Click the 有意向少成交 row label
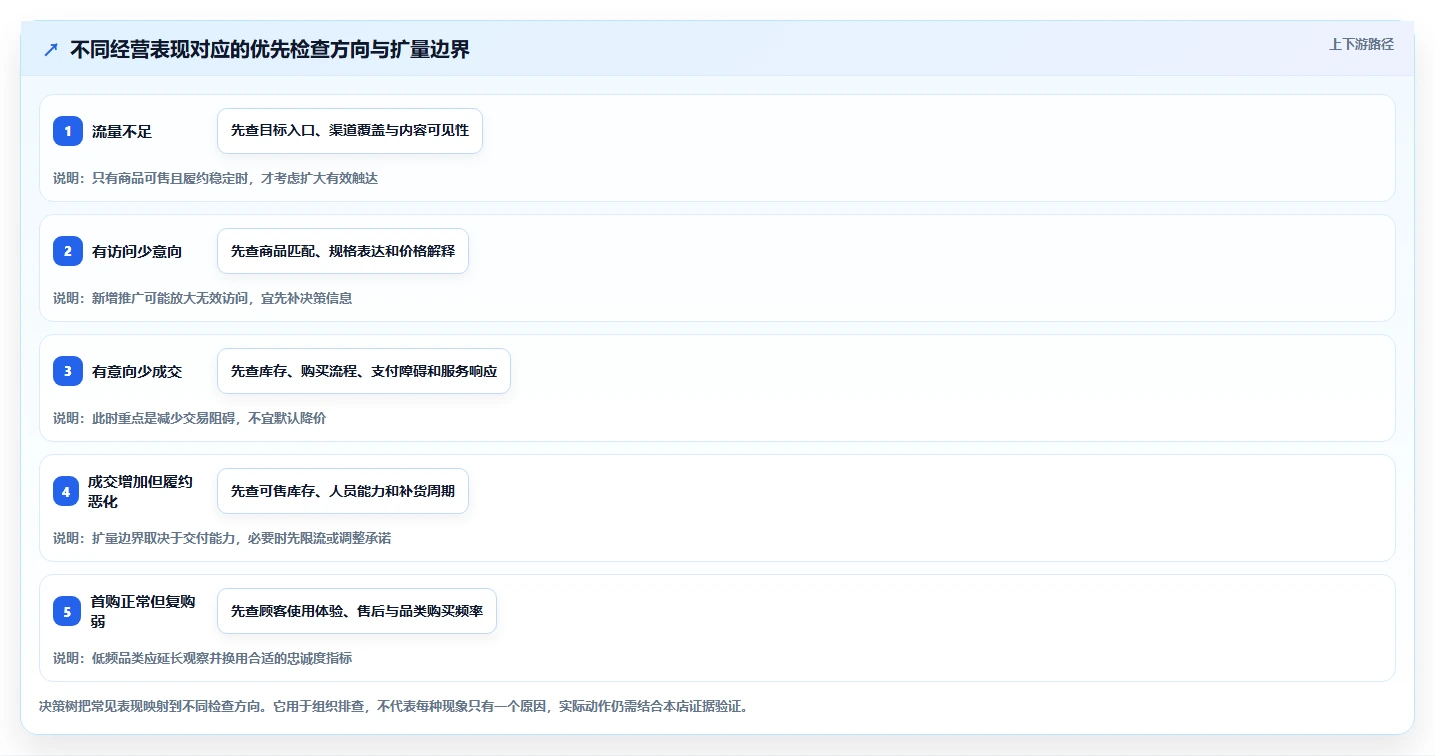This screenshot has height=756, width=1435. coord(137,371)
